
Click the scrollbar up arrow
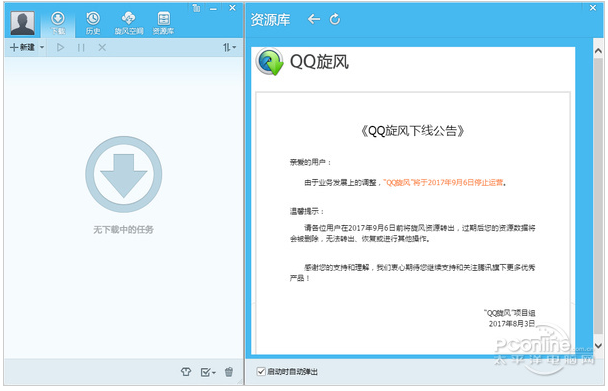coord(598,51)
